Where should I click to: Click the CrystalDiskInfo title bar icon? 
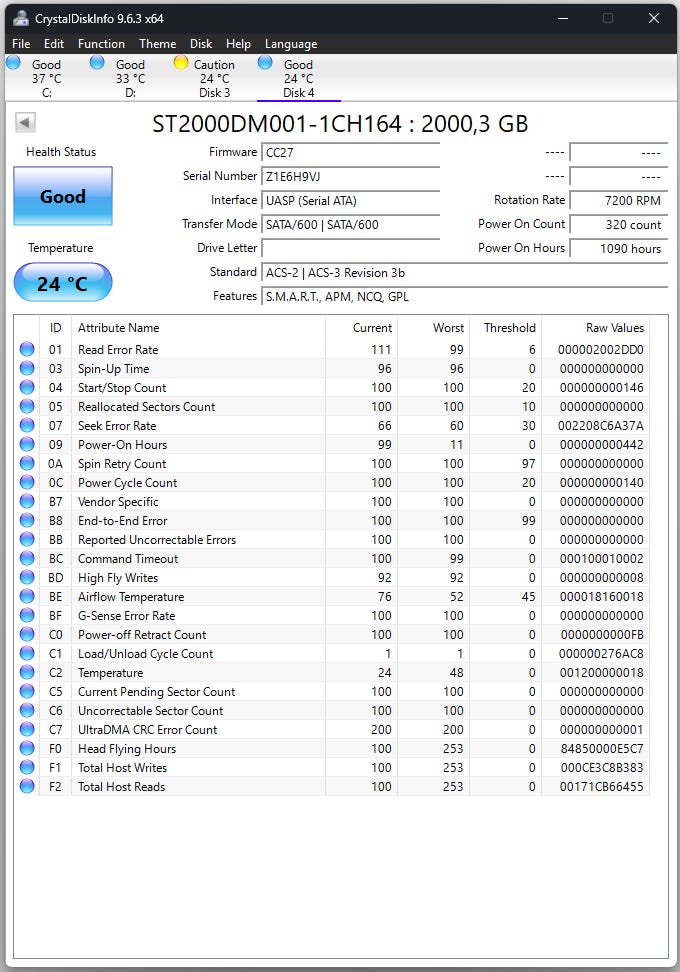click(x=20, y=18)
